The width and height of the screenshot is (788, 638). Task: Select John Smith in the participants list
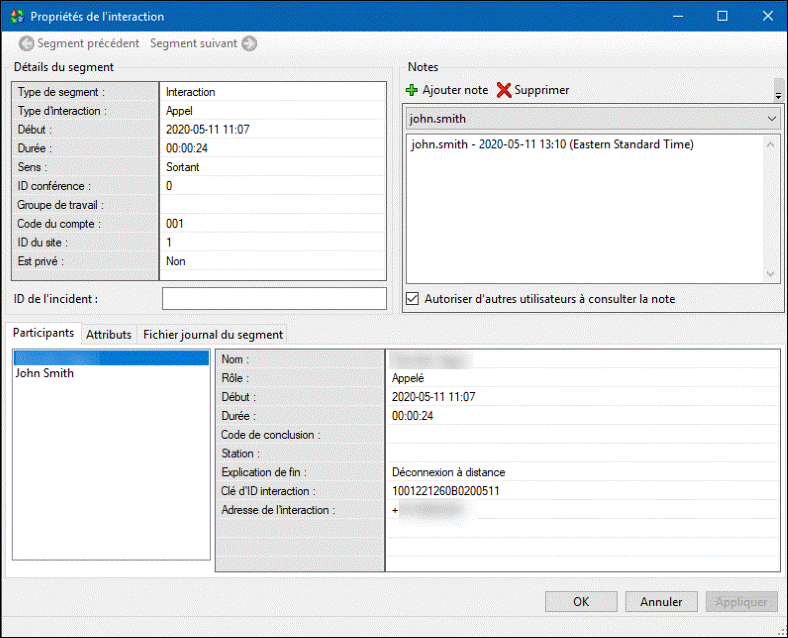[x=45, y=374]
